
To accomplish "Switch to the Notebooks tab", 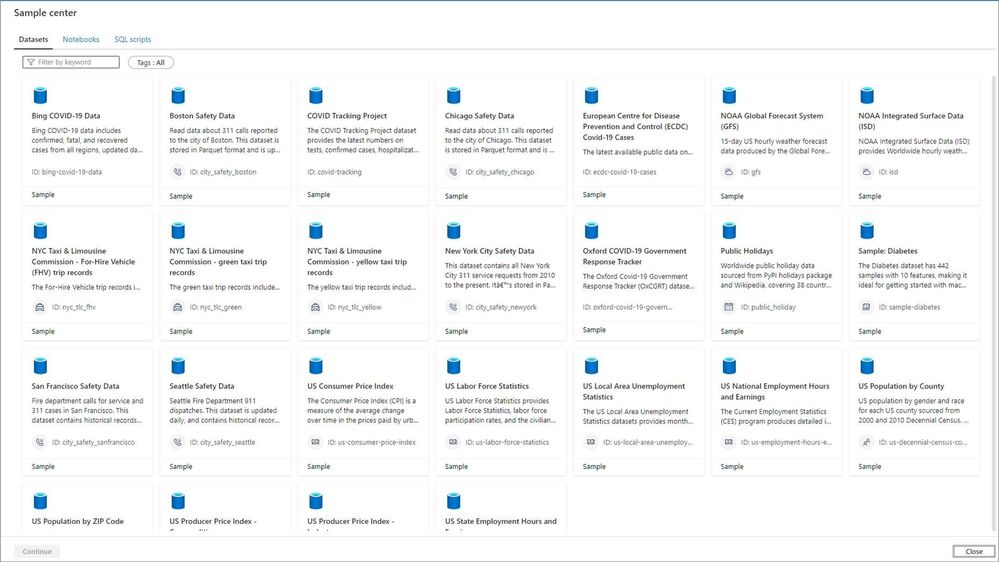I will click(81, 40).
